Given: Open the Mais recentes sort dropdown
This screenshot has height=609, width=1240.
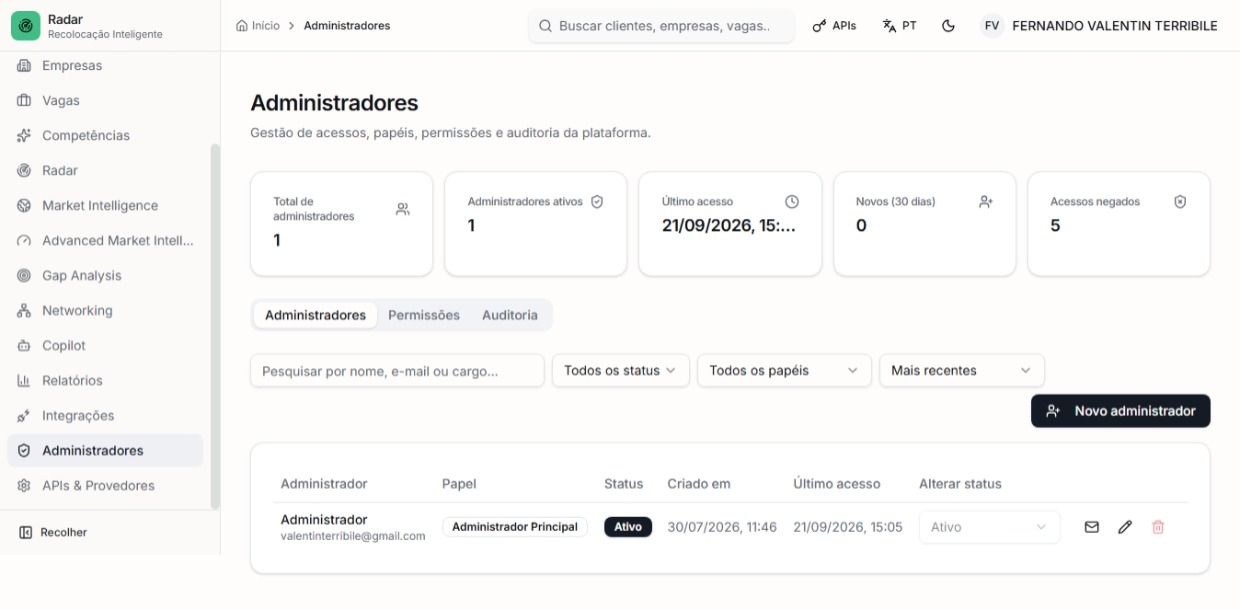Looking at the screenshot, I should point(962,371).
